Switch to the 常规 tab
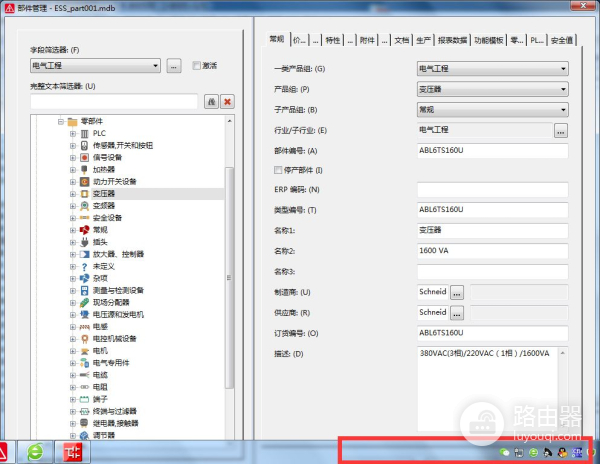The image size is (600, 464). coord(276,39)
